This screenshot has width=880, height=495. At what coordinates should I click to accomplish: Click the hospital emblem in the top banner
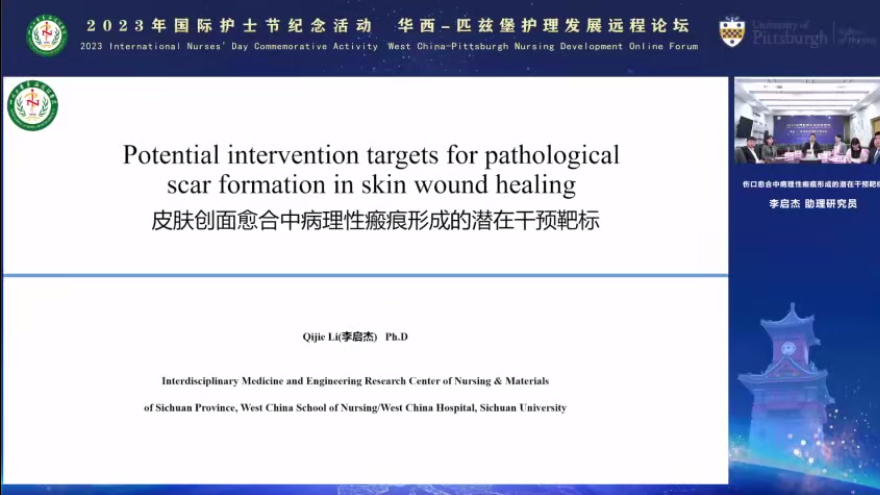[x=47, y=35]
